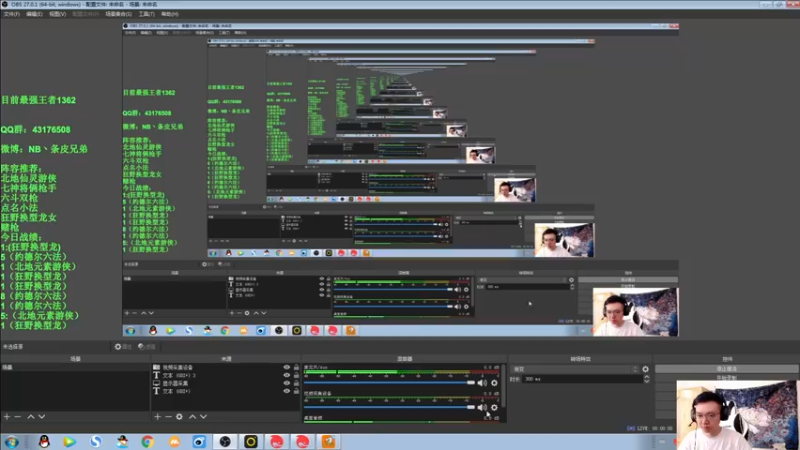Open the blue circle browser taskbar icon
The image size is (800, 450).
point(199,442)
